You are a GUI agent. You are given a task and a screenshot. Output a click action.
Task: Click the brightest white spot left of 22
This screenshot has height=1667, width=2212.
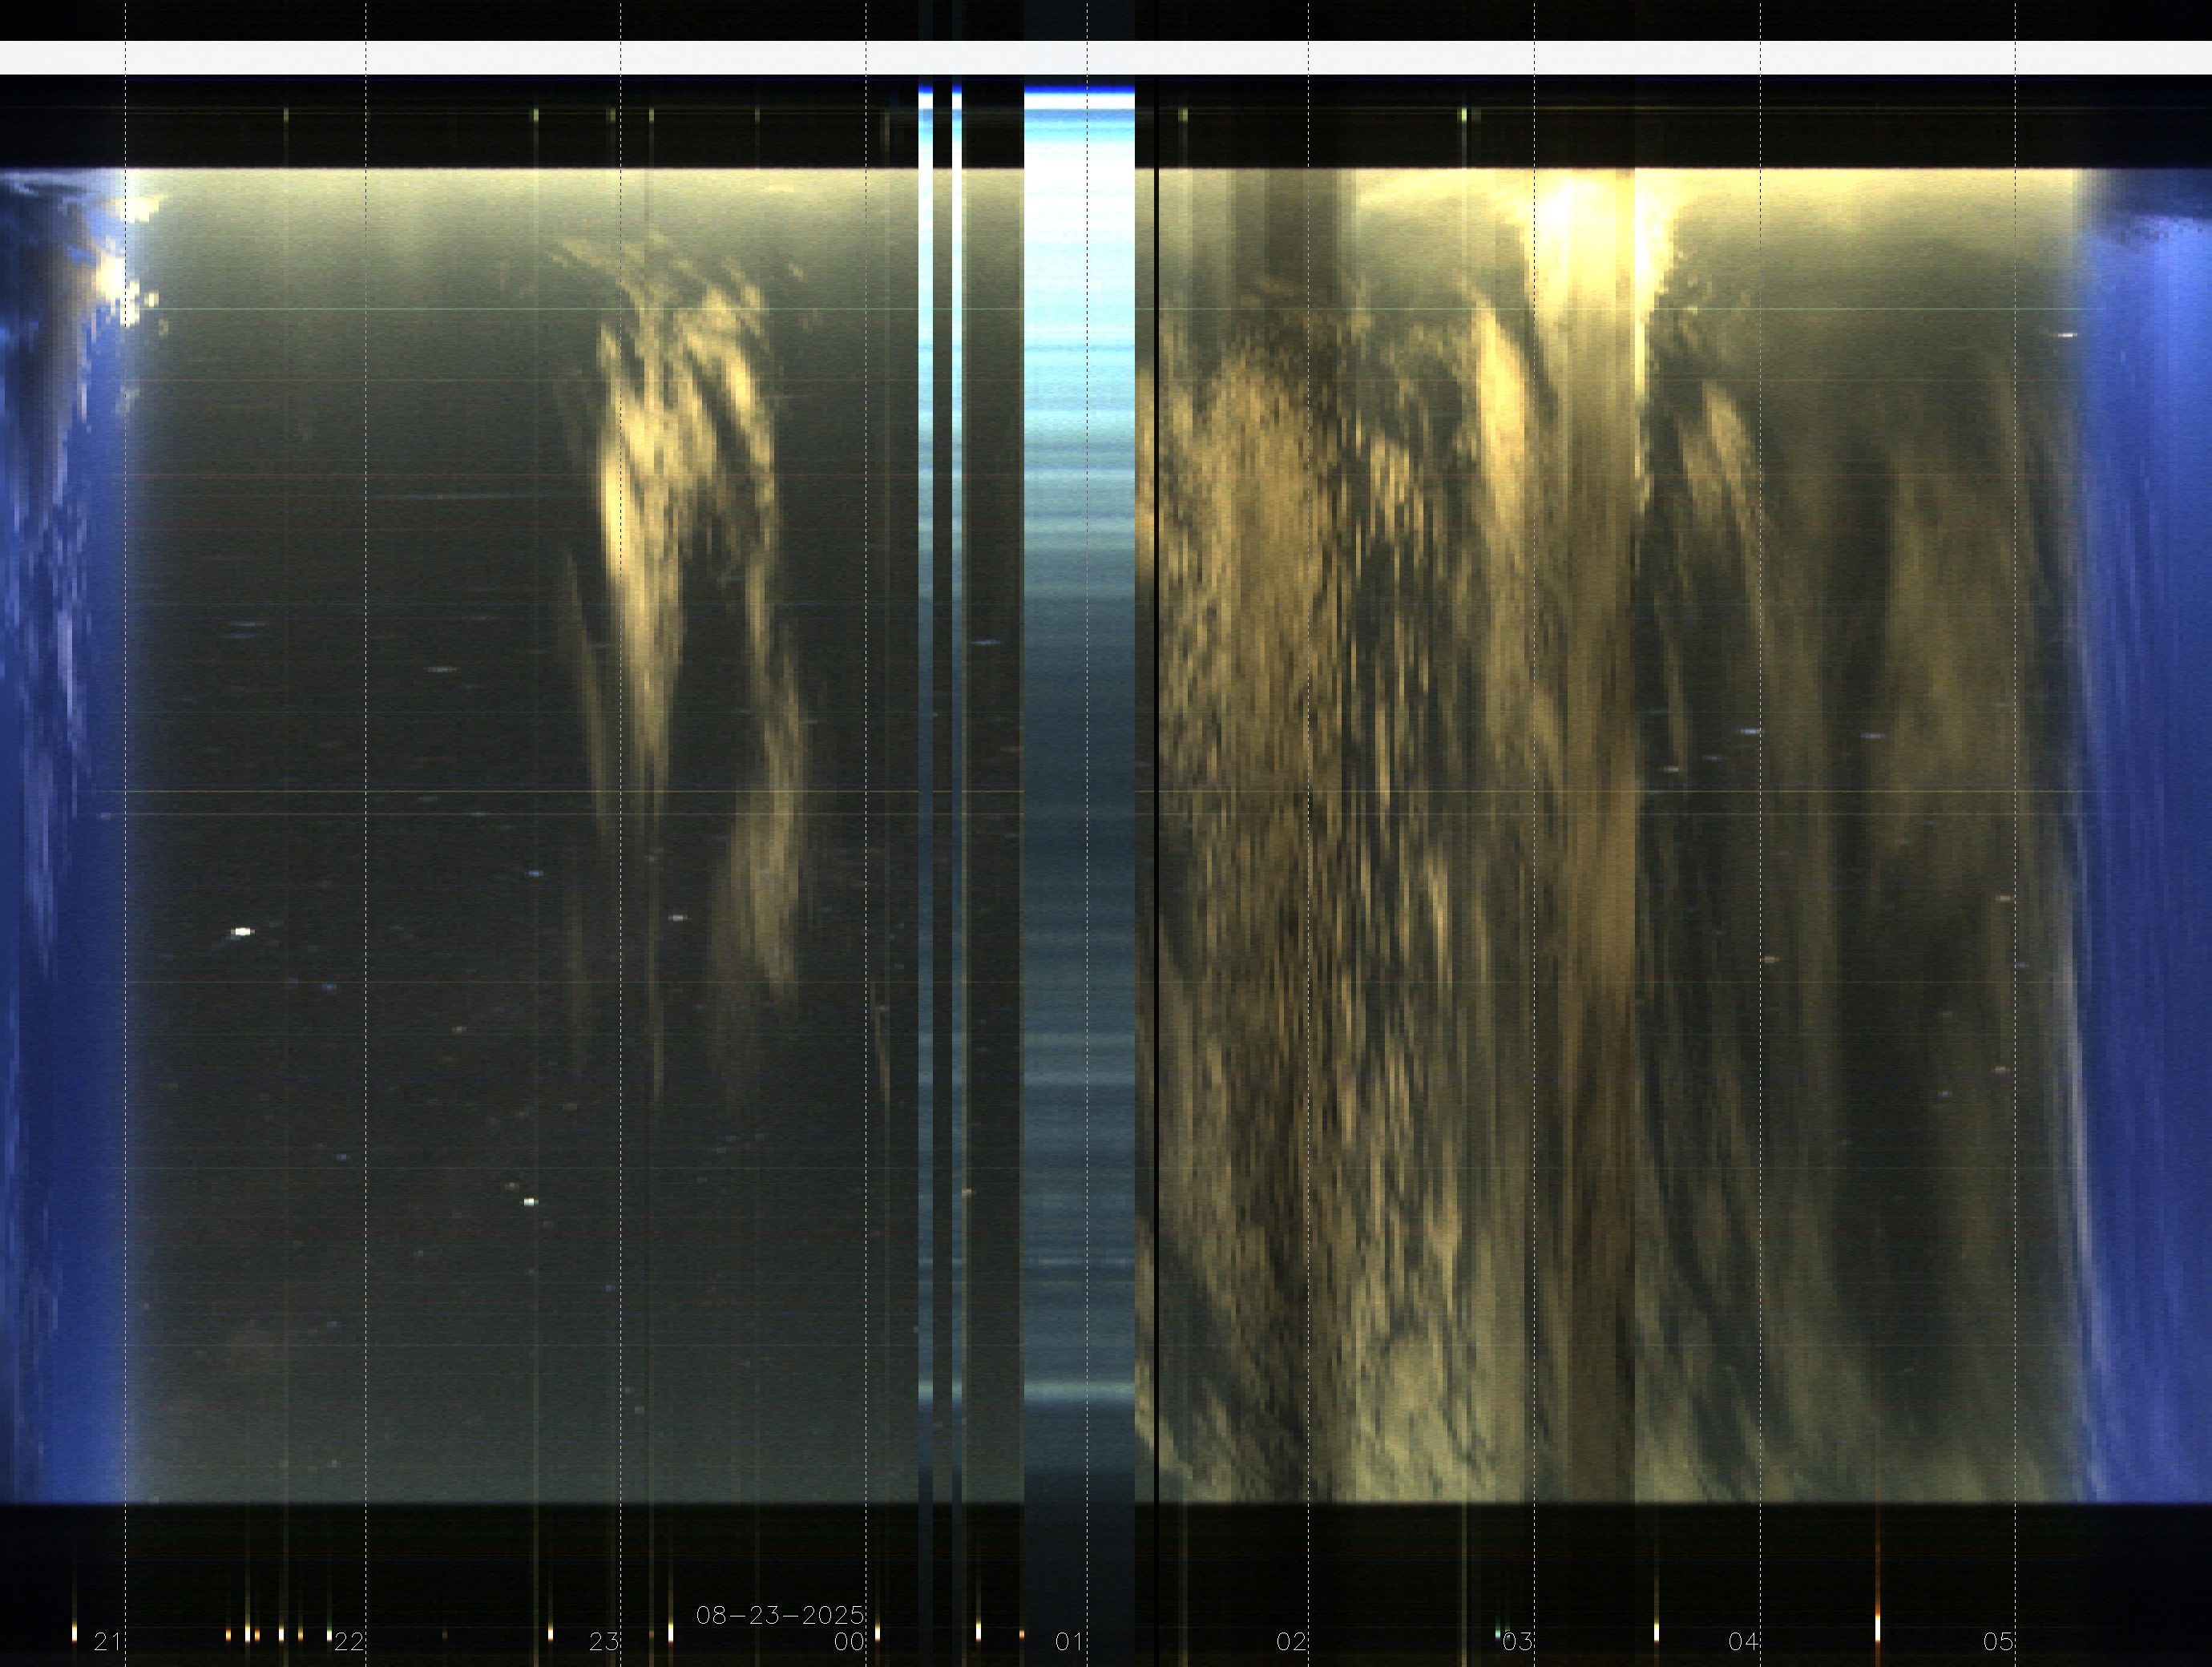click(x=242, y=932)
